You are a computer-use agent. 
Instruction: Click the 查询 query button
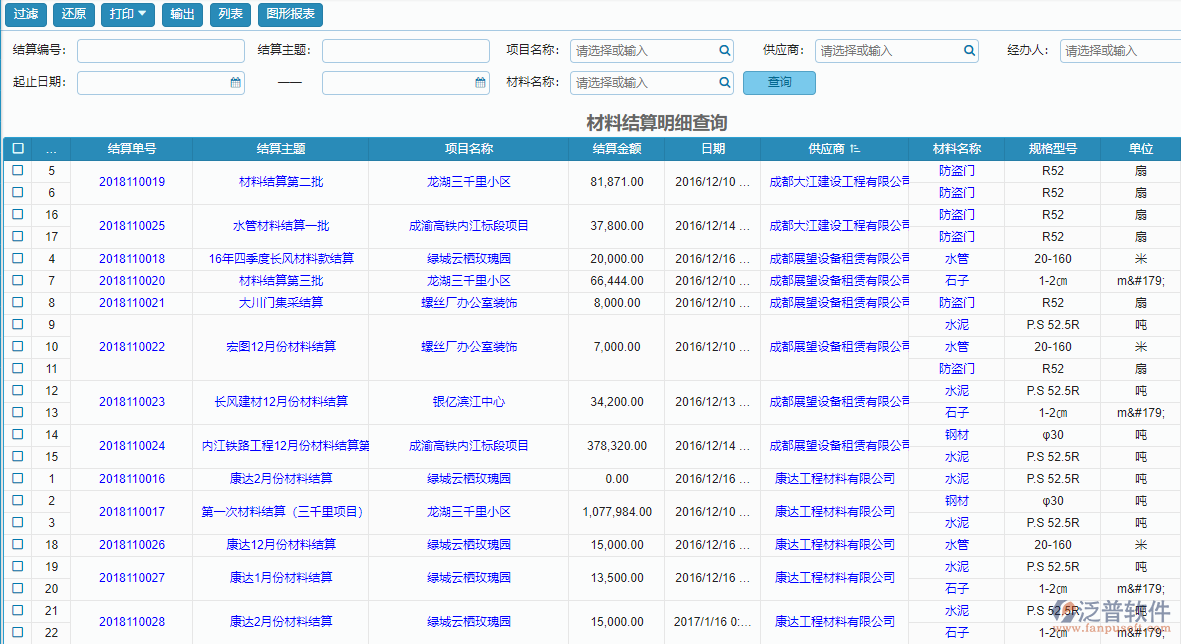779,83
